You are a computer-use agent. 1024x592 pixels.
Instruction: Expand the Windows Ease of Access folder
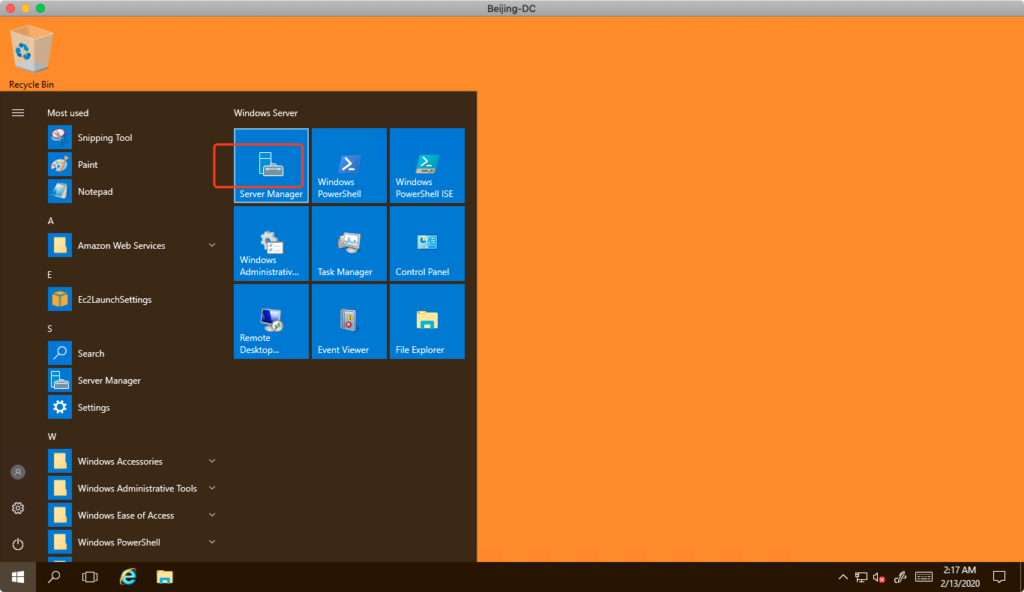tap(132, 515)
